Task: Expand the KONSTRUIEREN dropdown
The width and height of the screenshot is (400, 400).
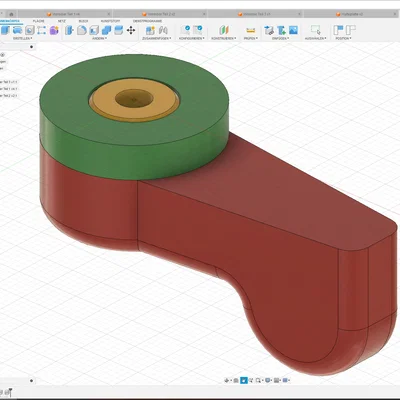Action: click(224, 39)
